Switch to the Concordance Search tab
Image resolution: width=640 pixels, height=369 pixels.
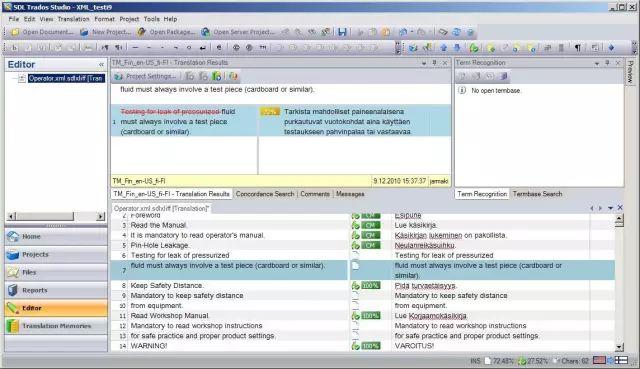click(264, 194)
